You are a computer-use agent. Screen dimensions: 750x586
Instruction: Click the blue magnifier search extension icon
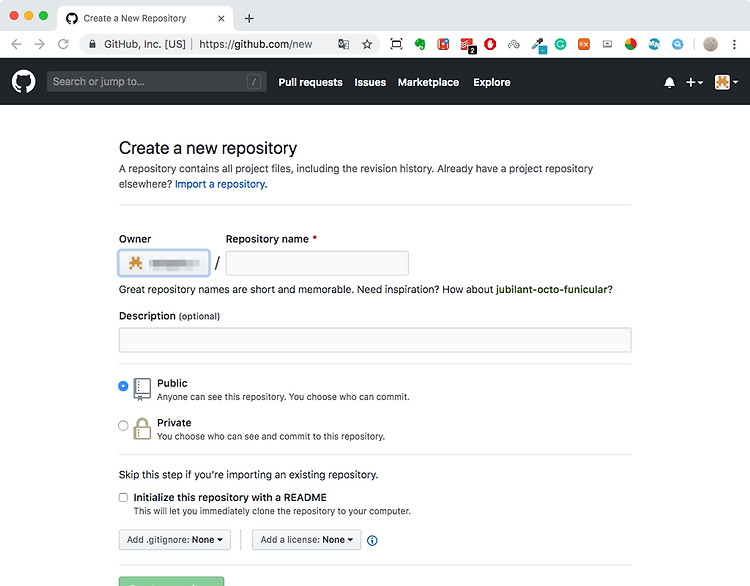coord(678,44)
